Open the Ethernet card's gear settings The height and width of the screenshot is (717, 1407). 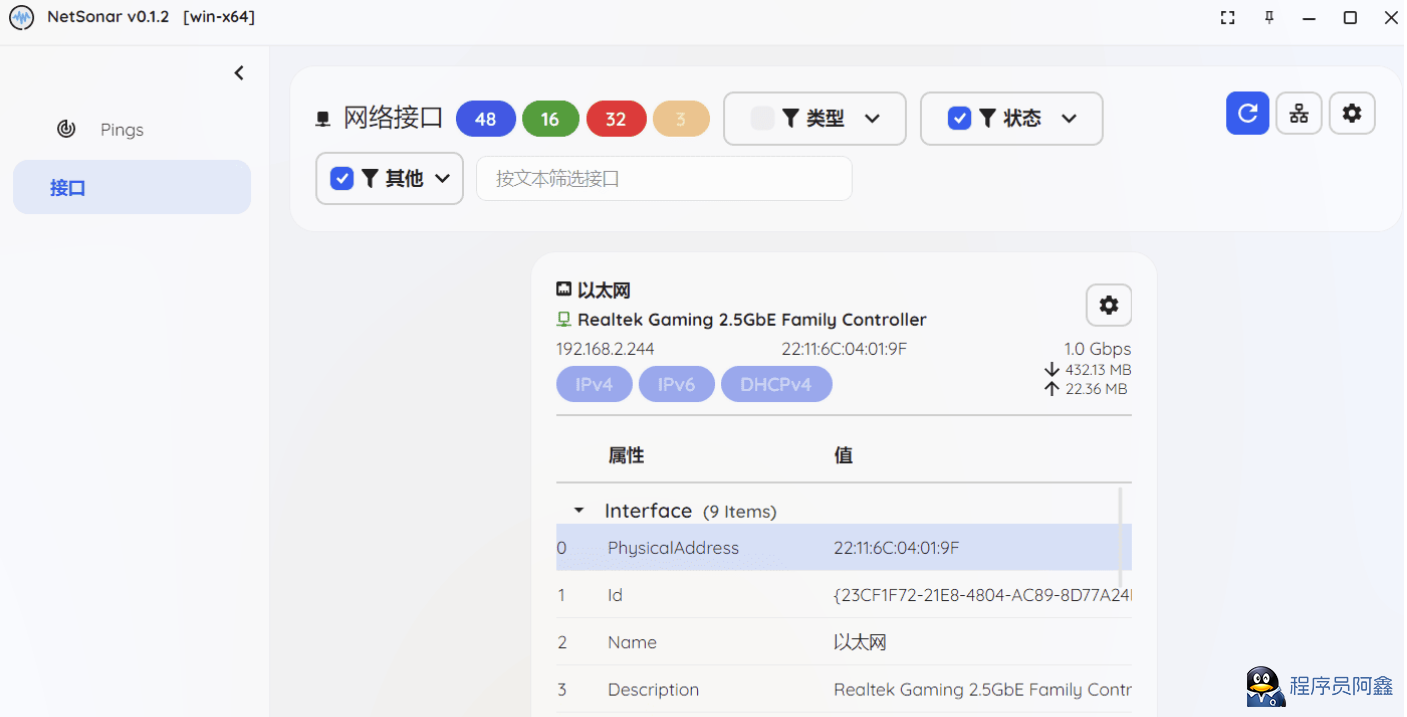point(1108,305)
